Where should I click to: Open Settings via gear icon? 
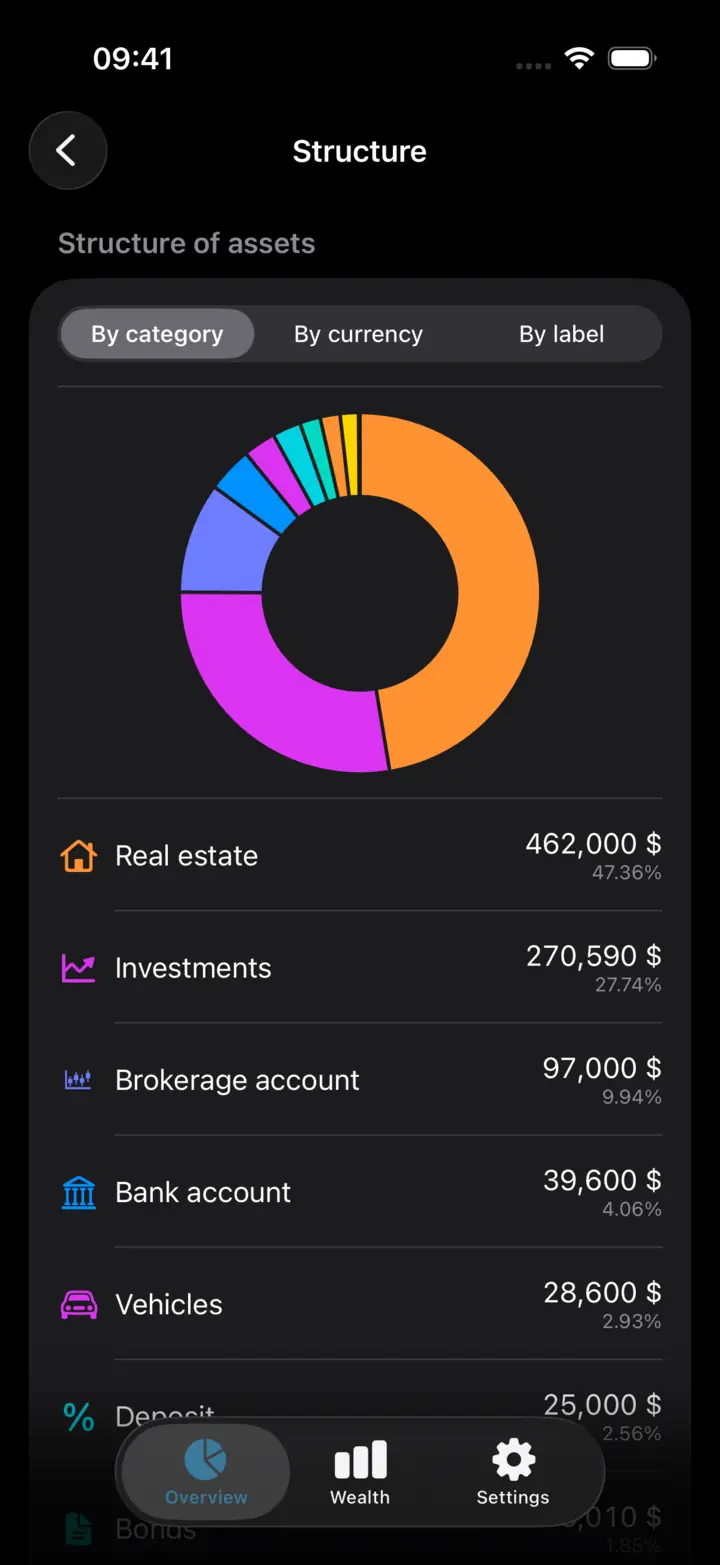click(x=513, y=1473)
